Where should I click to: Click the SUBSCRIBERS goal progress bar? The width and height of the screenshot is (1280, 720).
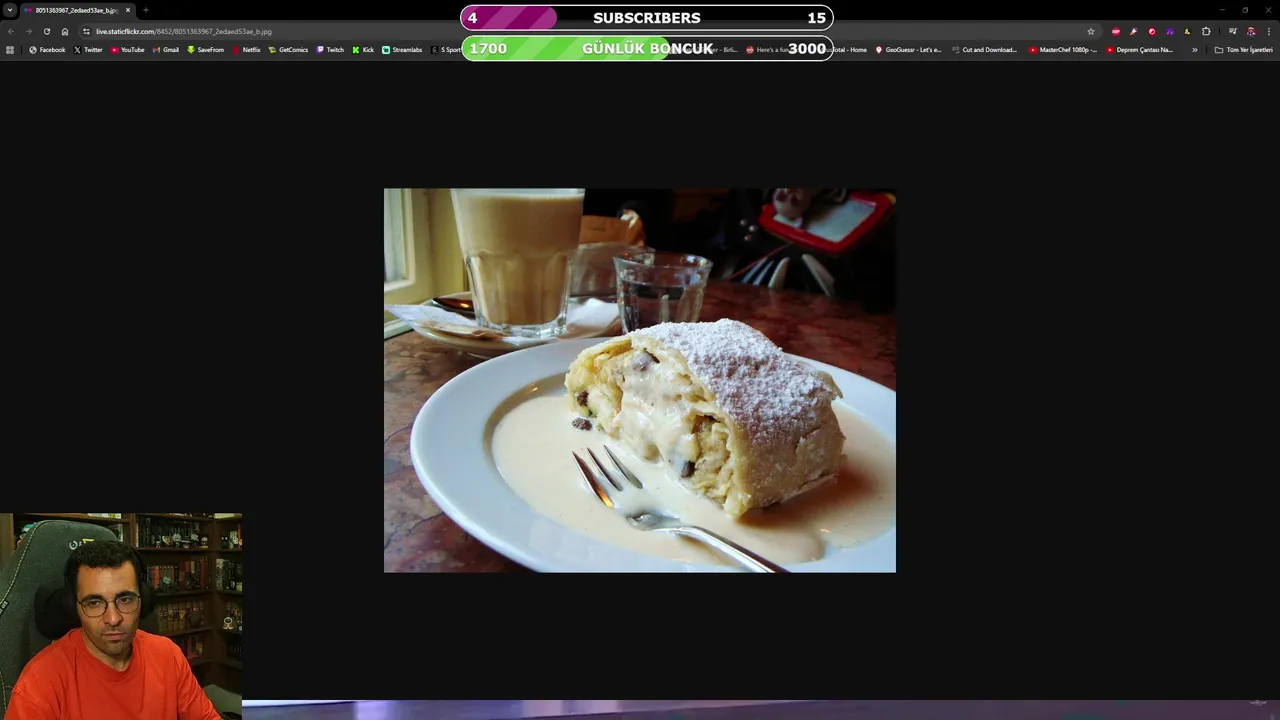click(x=646, y=18)
